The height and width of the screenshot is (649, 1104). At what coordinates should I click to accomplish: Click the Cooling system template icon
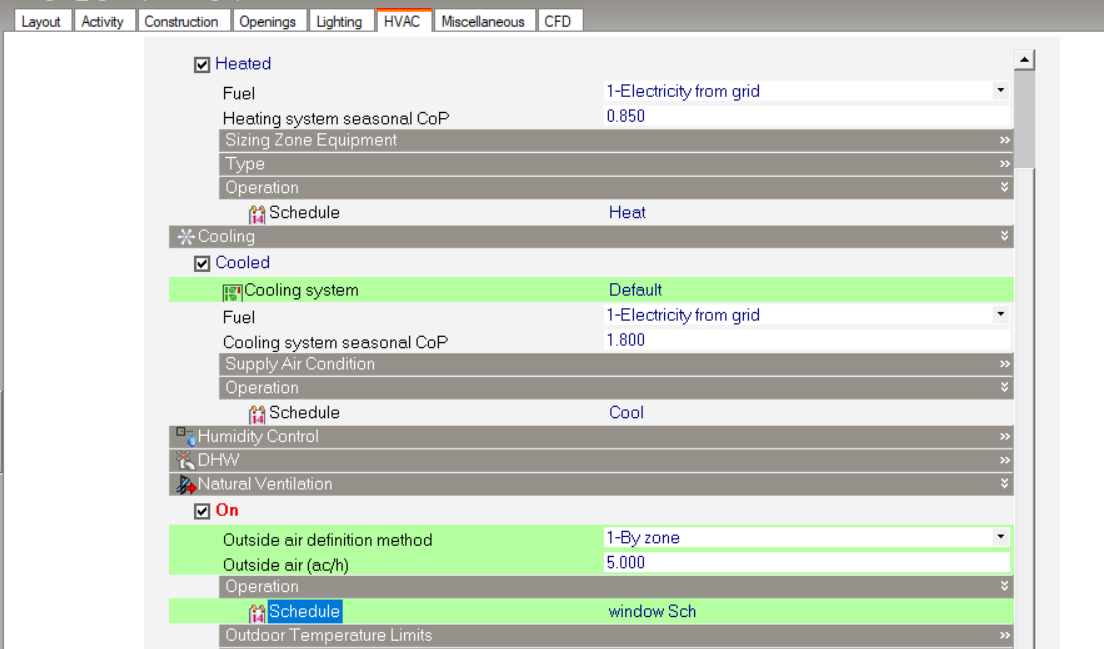232,291
